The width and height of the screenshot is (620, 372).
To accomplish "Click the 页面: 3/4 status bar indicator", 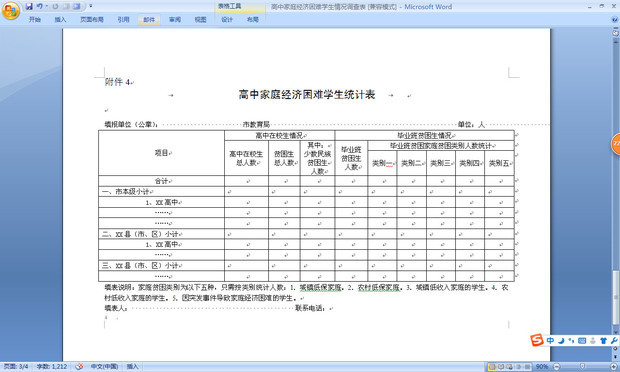I will point(16,367).
